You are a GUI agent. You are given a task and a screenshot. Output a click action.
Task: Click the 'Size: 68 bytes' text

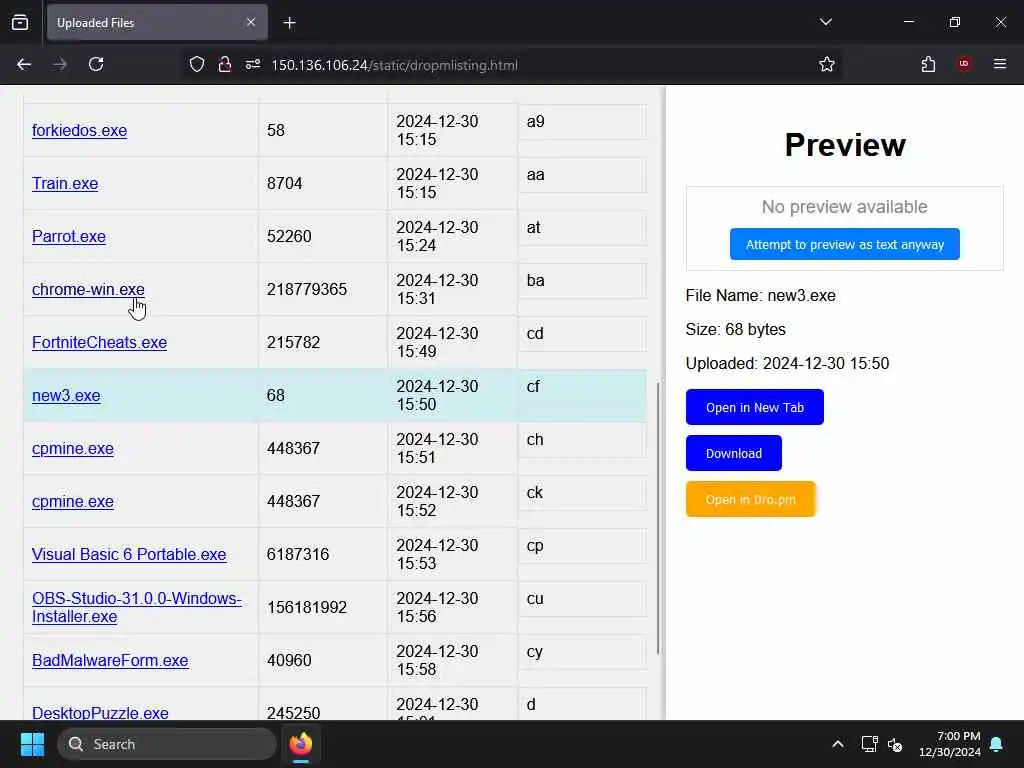(x=735, y=329)
